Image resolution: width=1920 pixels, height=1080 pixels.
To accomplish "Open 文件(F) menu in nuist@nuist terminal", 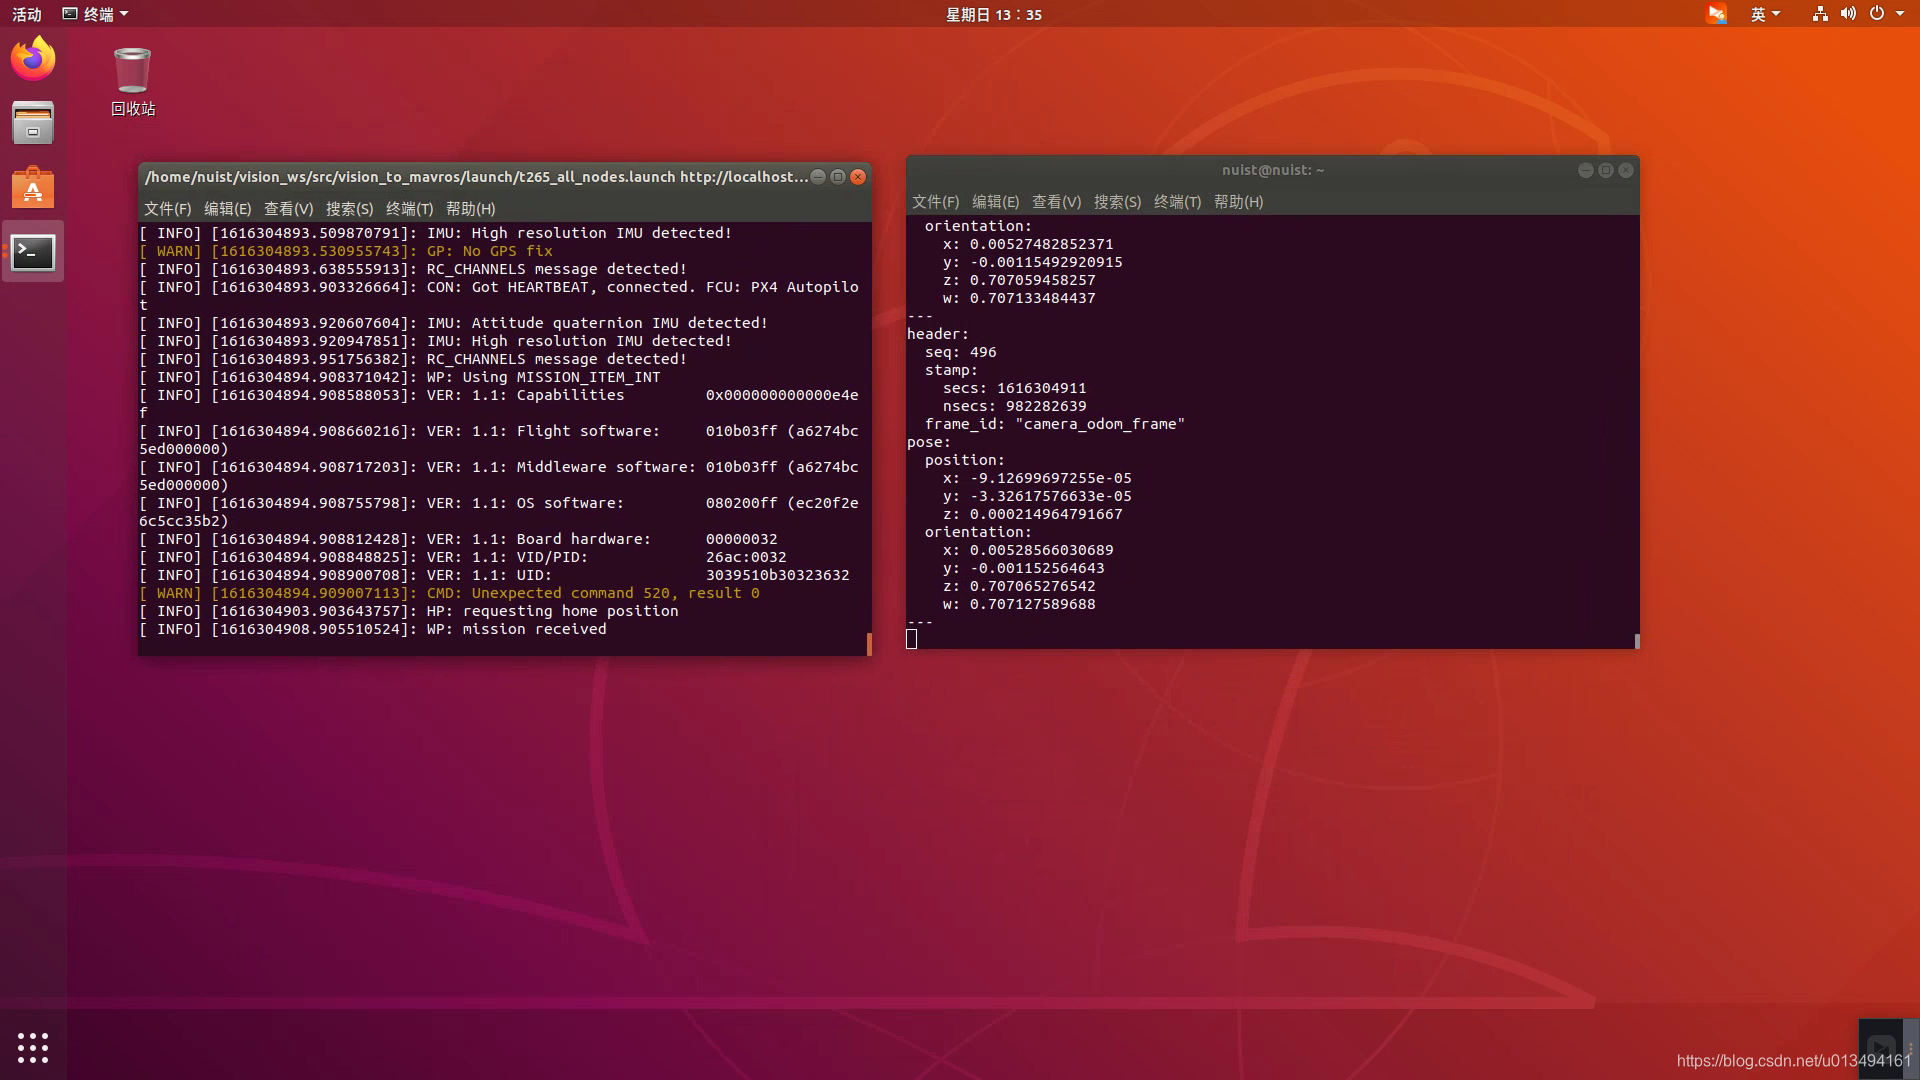I will pos(935,201).
